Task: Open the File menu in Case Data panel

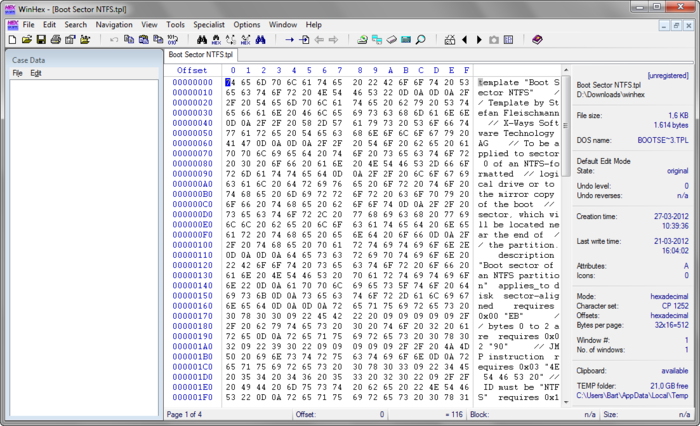Action: (16, 73)
